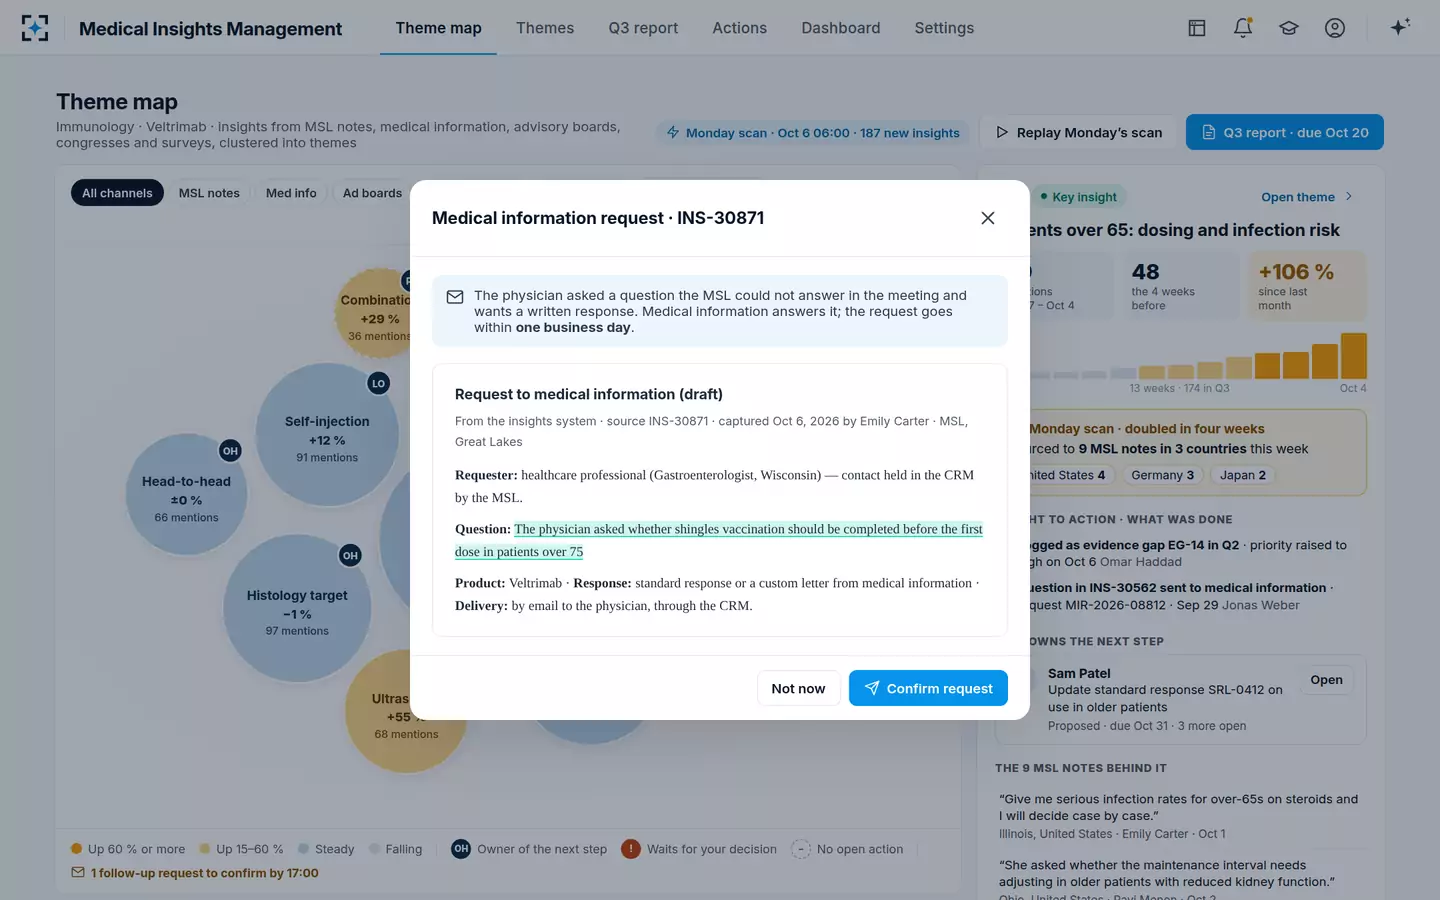Click the red exclamation waits-for-decision legend icon

[631, 849]
